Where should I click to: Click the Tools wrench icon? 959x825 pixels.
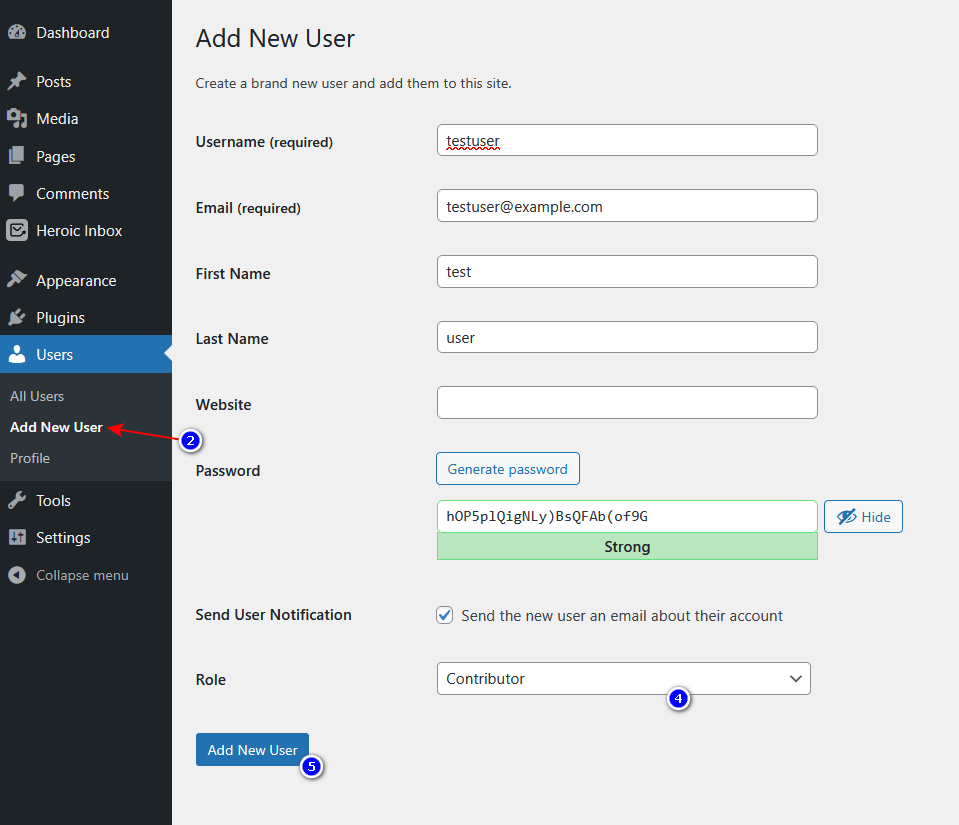pos(17,500)
